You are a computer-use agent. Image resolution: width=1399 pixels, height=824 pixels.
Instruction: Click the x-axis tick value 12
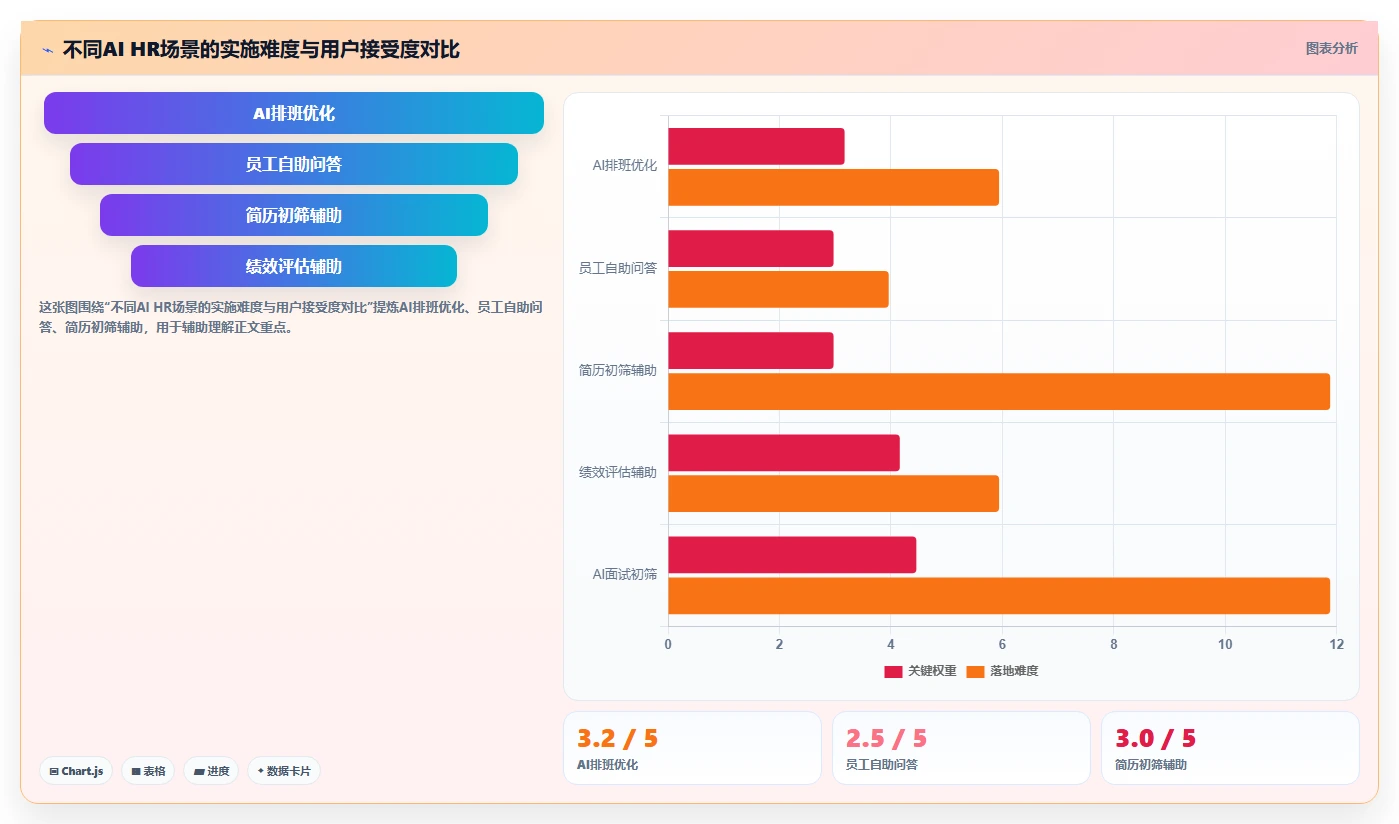[x=1336, y=644]
